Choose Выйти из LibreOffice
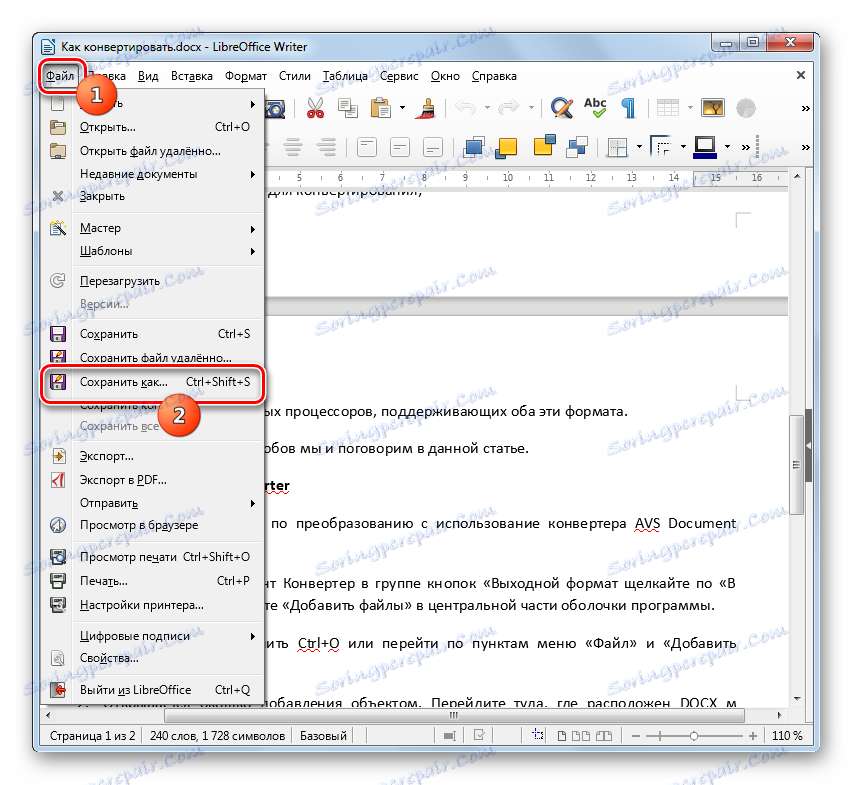 (x=152, y=690)
